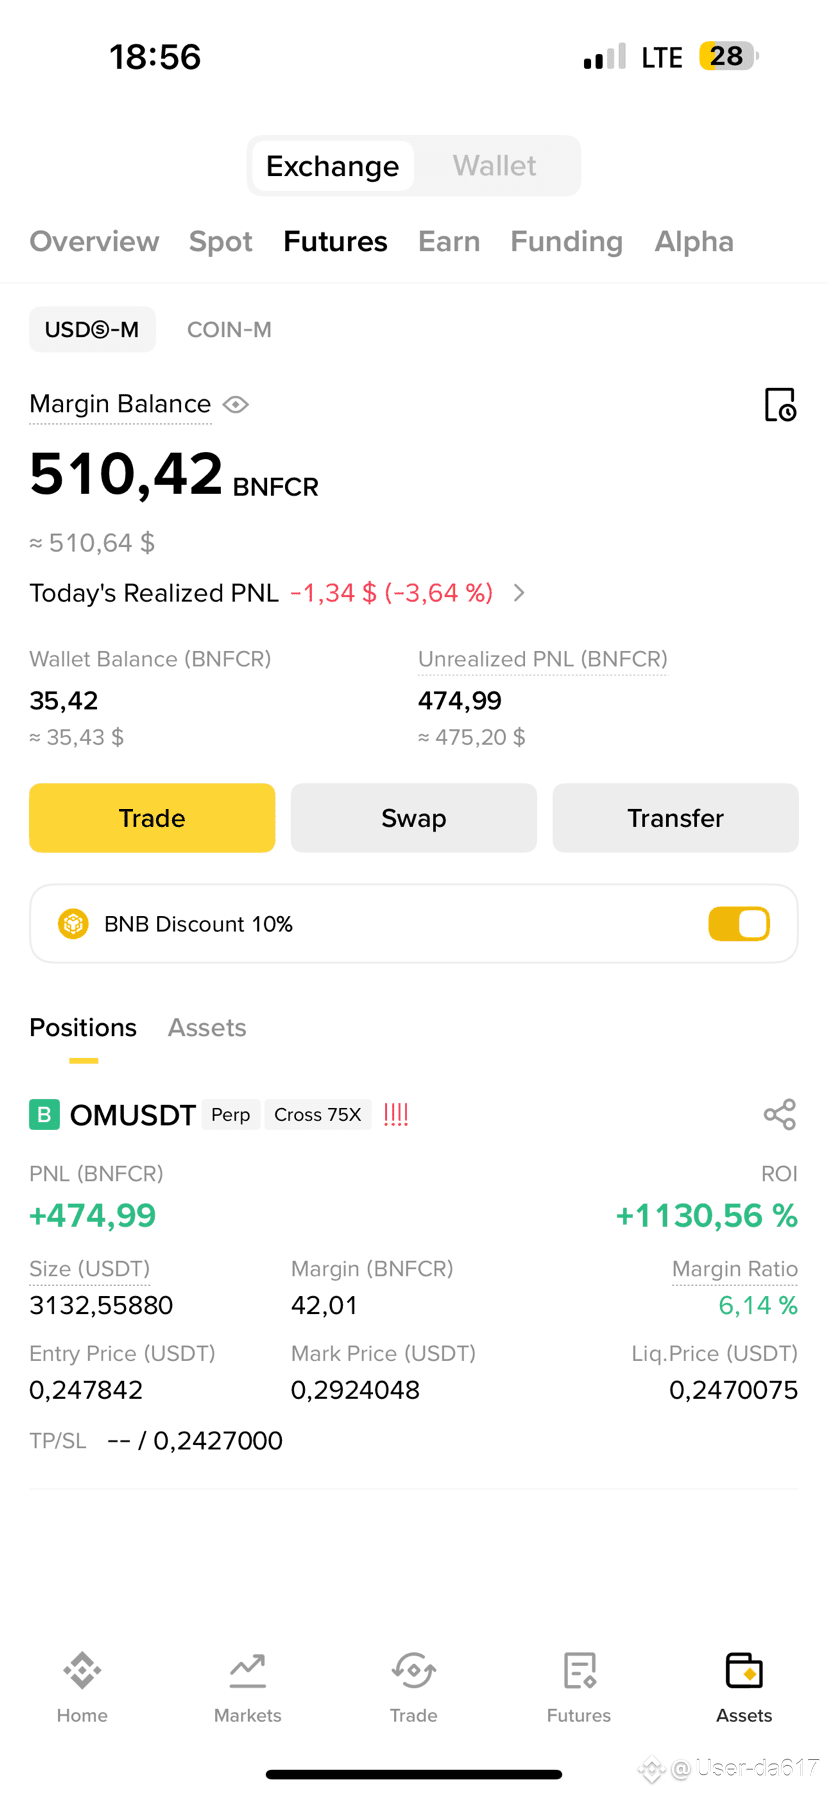
Task: Share the OMUSDT position
Action: pos(780,1114)
